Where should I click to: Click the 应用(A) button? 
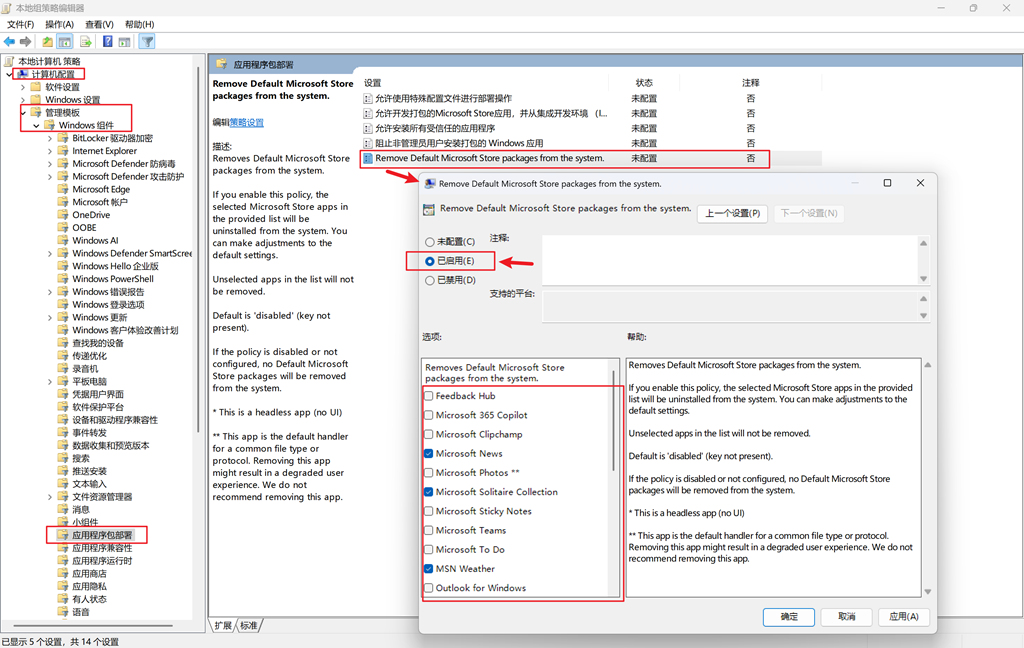904,617
